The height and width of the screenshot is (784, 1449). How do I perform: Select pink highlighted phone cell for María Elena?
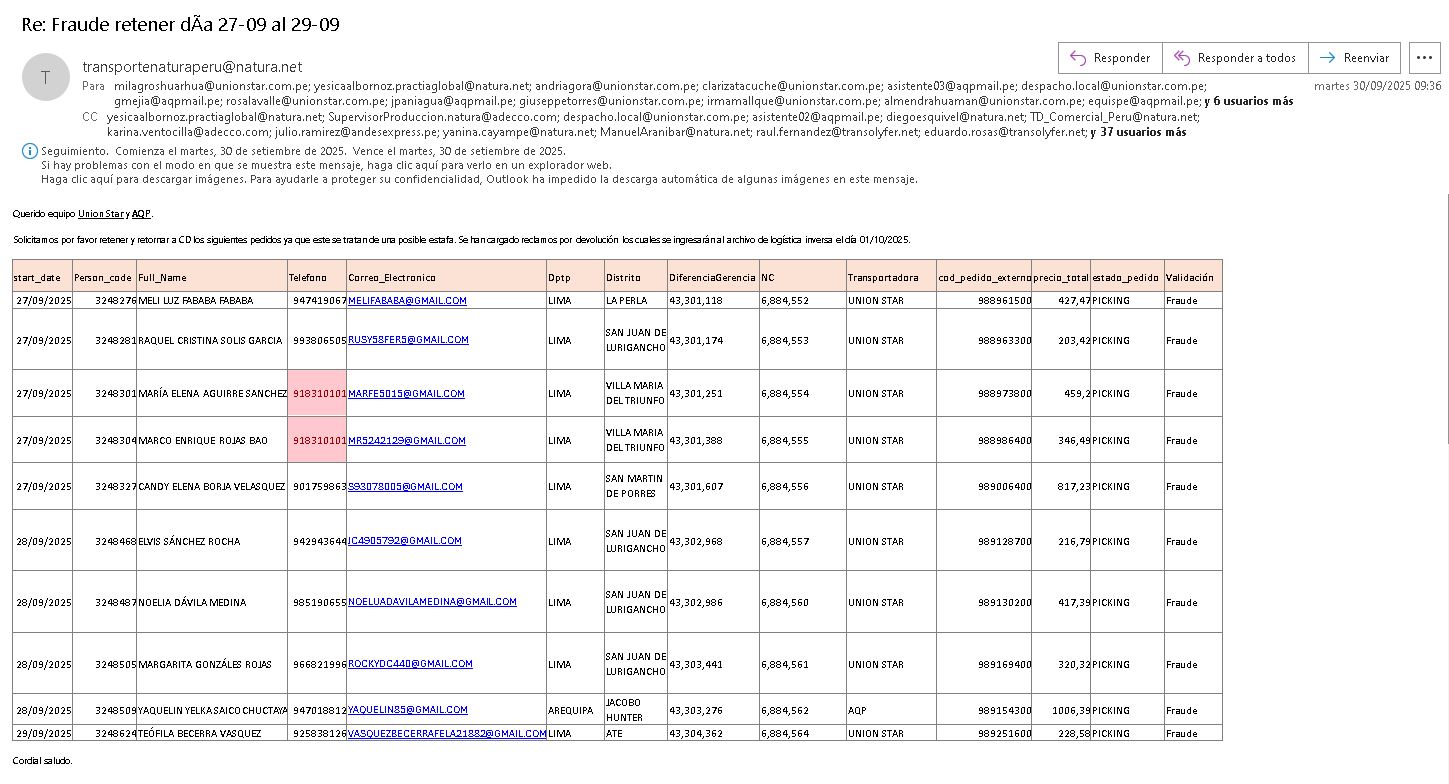coord(318,394)
